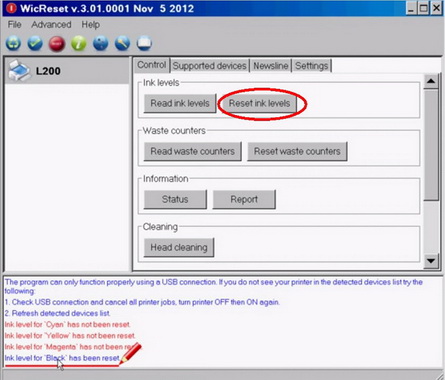Click the log line 'Black has been reset'
This screenshot has width=445, height=380.
62,358
